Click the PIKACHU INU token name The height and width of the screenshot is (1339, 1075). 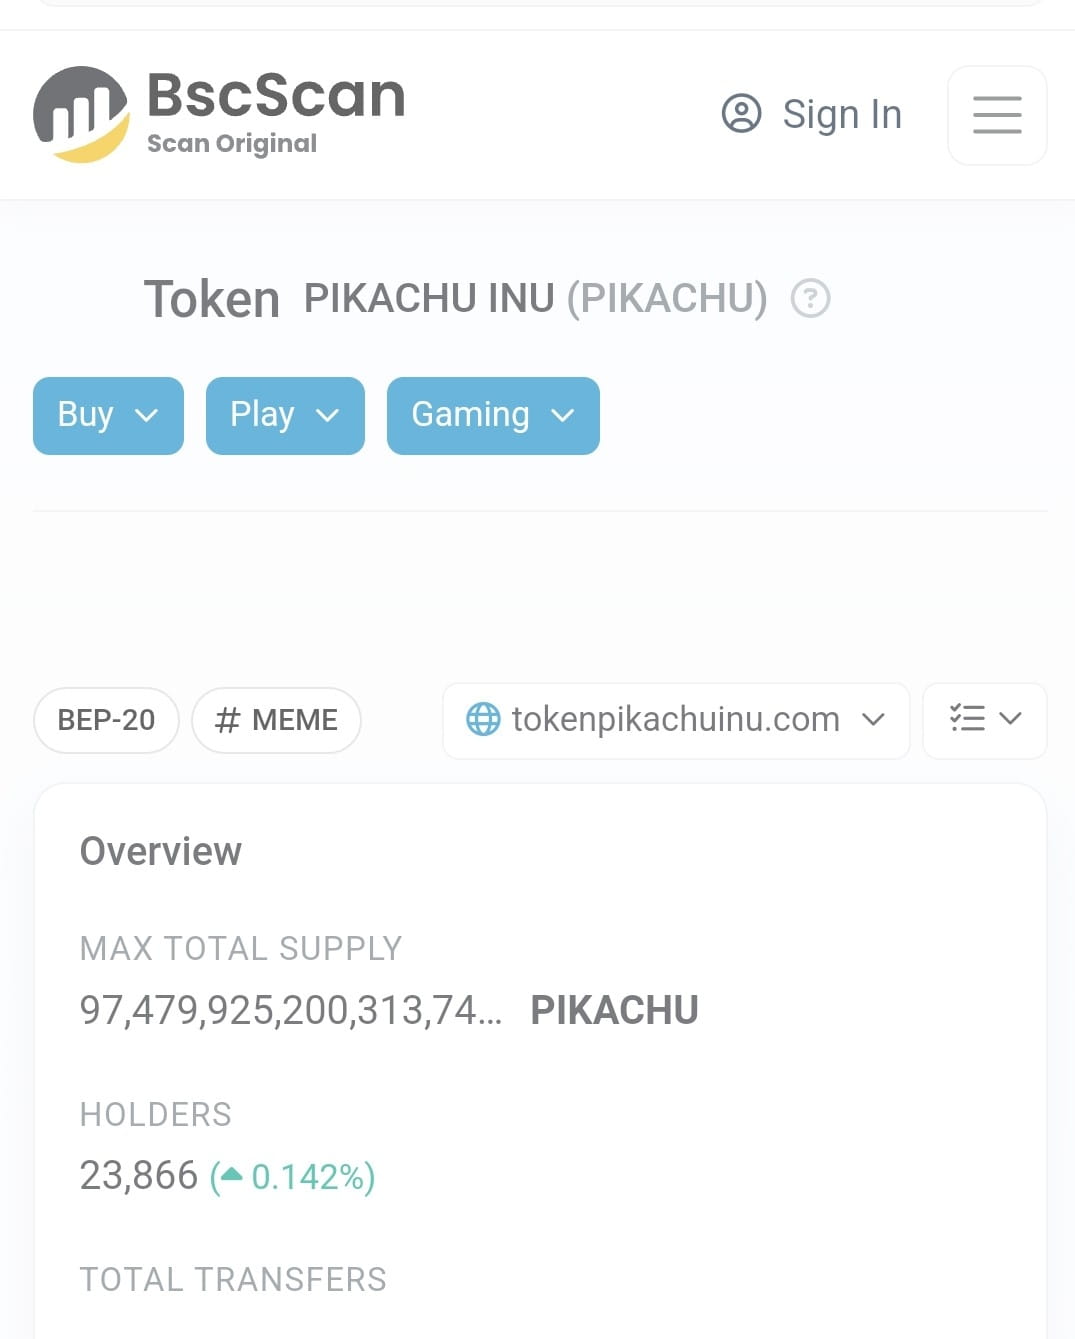[429, 298]
